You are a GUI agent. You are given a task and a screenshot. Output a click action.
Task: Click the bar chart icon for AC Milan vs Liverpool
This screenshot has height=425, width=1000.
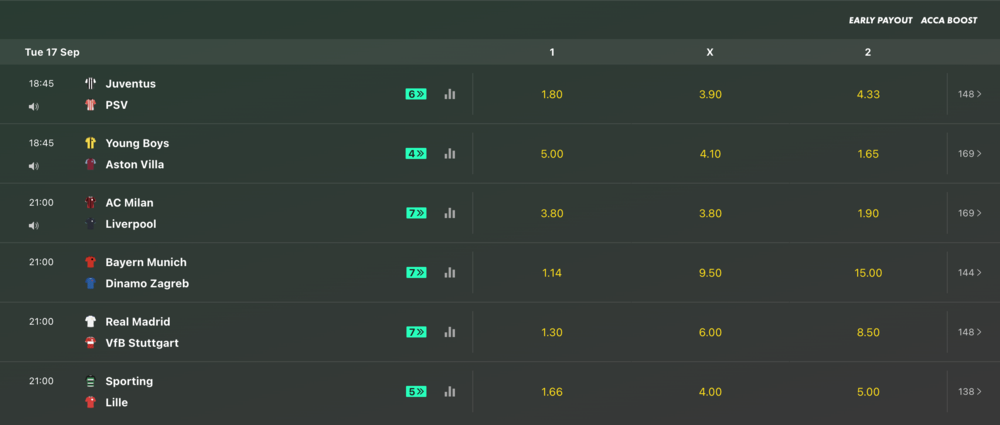[450, 213]
